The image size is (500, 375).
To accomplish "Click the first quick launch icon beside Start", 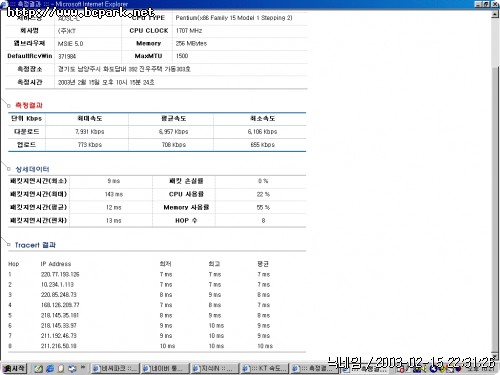I will [39, 368].
